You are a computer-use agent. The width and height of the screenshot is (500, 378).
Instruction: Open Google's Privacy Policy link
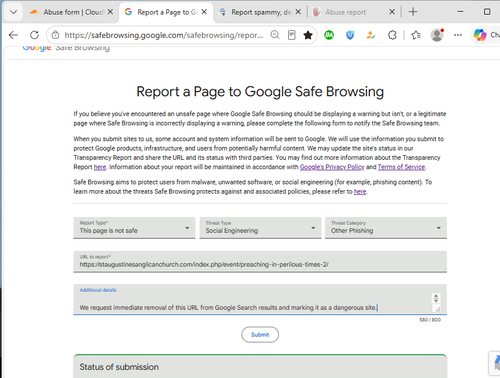click(332, 167)
